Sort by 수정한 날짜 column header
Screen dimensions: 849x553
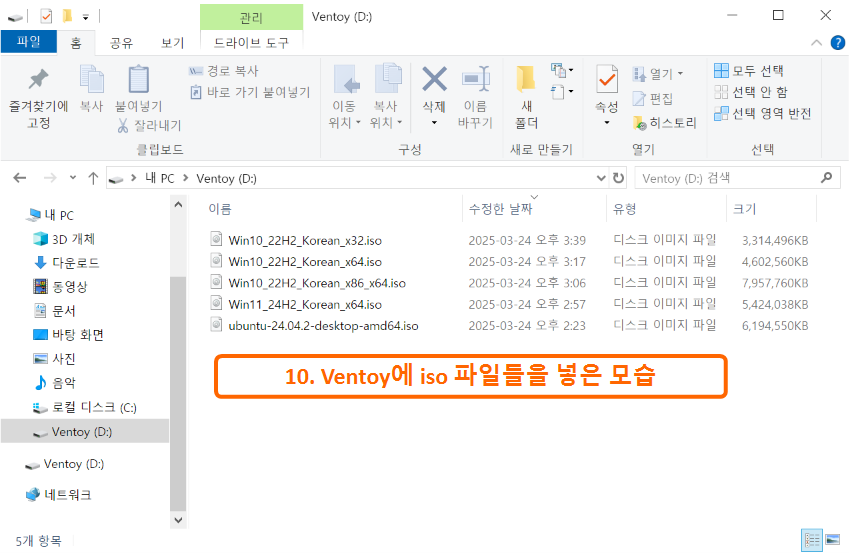tap(501, 209)
